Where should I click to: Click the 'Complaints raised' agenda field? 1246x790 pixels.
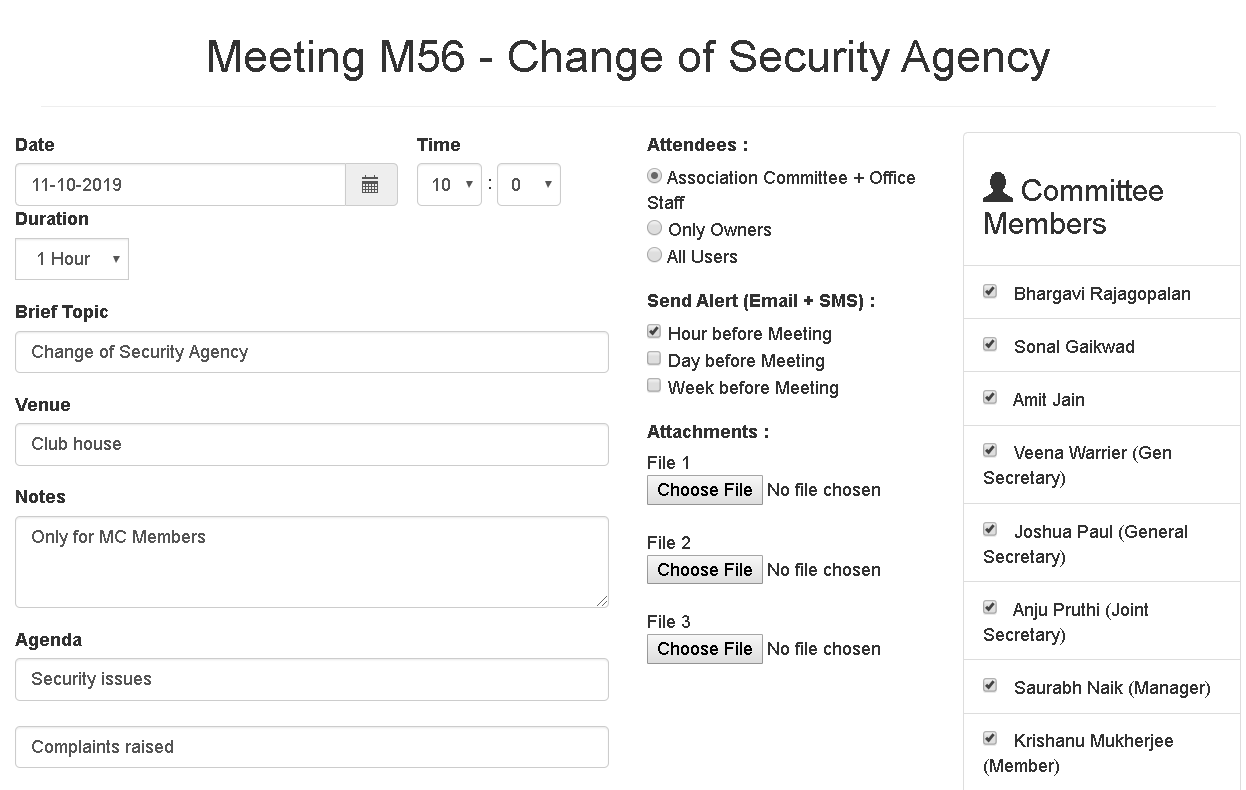(311, 746)
